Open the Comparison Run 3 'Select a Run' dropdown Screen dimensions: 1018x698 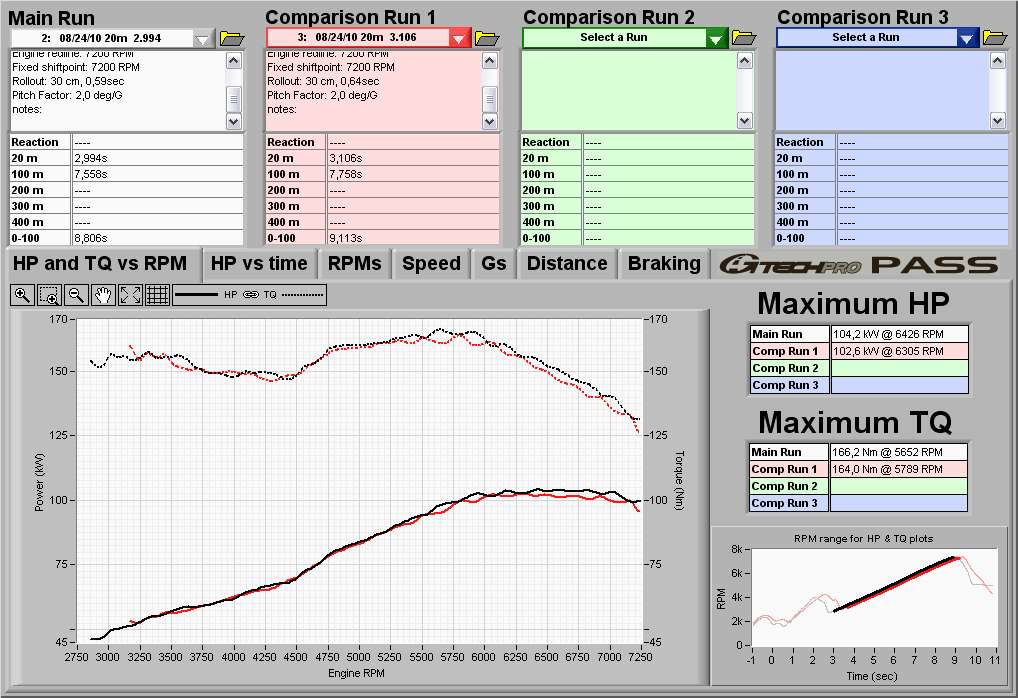(967, 38)
